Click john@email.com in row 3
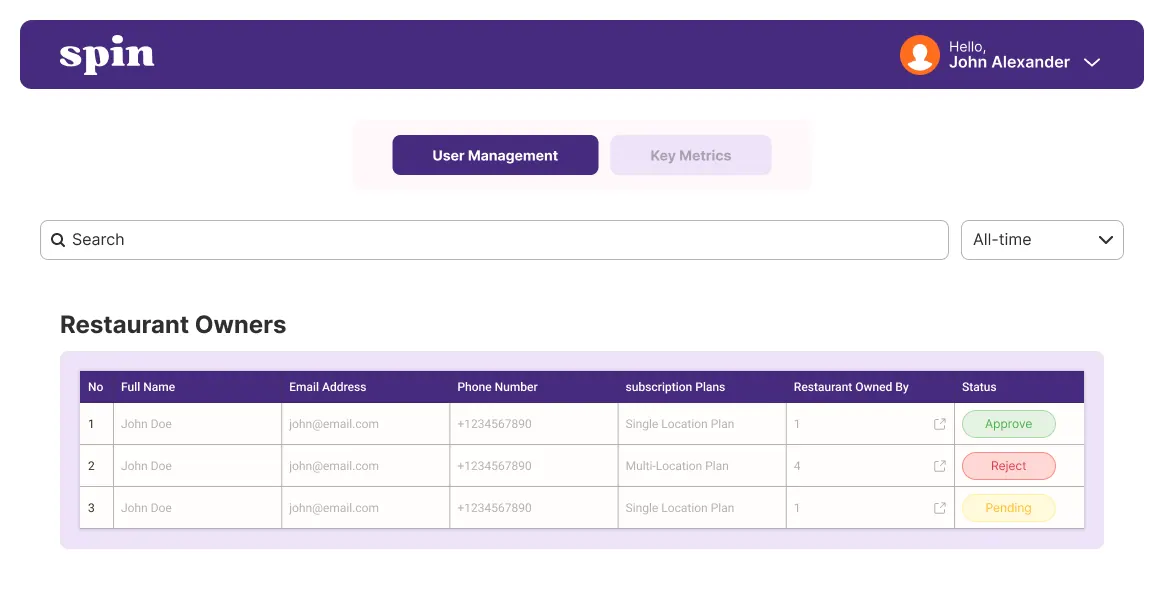1164x609 pixels. tap(333, 508)
